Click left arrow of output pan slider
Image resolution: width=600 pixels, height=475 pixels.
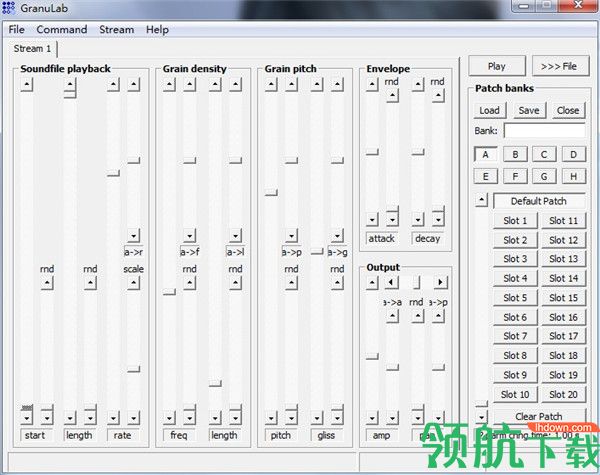[x=391, y=282]
